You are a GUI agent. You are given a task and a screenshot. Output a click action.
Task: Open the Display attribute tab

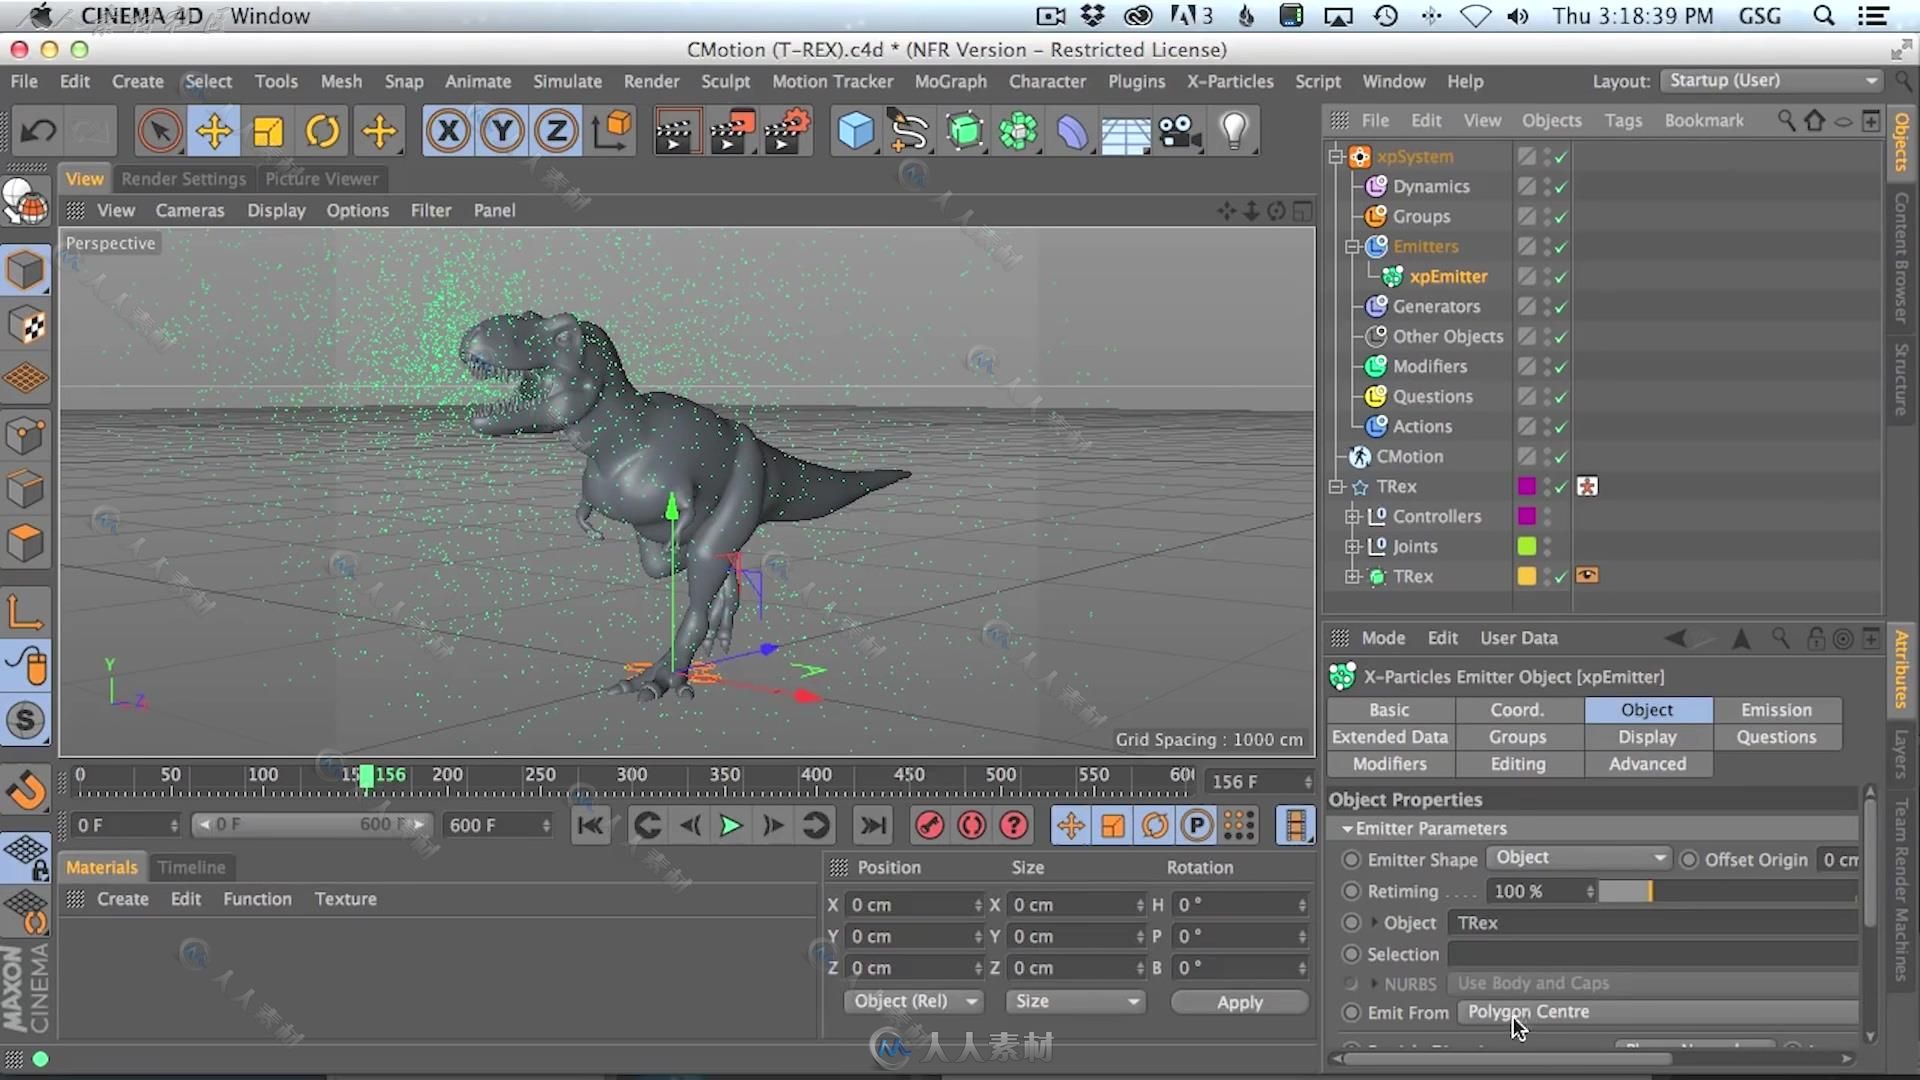pos(1647,736)
